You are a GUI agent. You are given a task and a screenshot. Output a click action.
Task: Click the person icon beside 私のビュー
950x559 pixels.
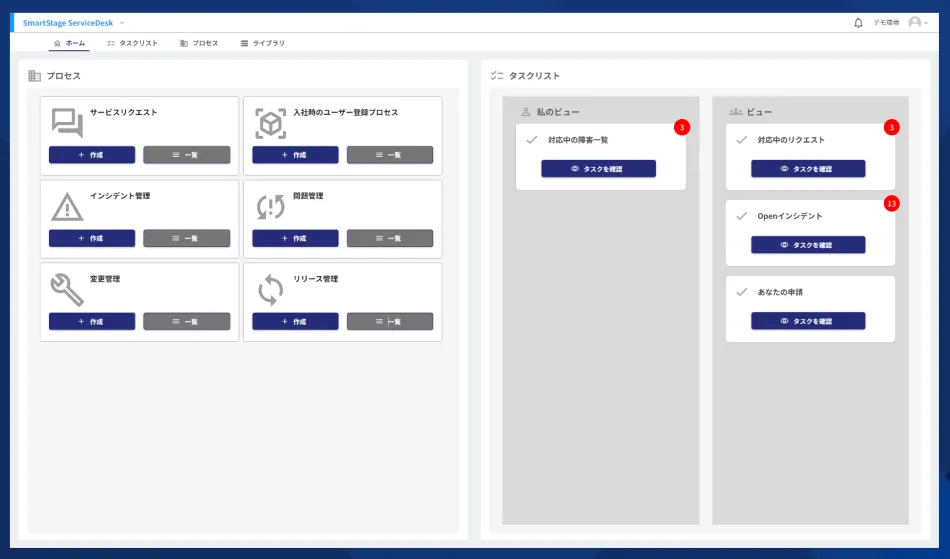click(x=526, y=112)
